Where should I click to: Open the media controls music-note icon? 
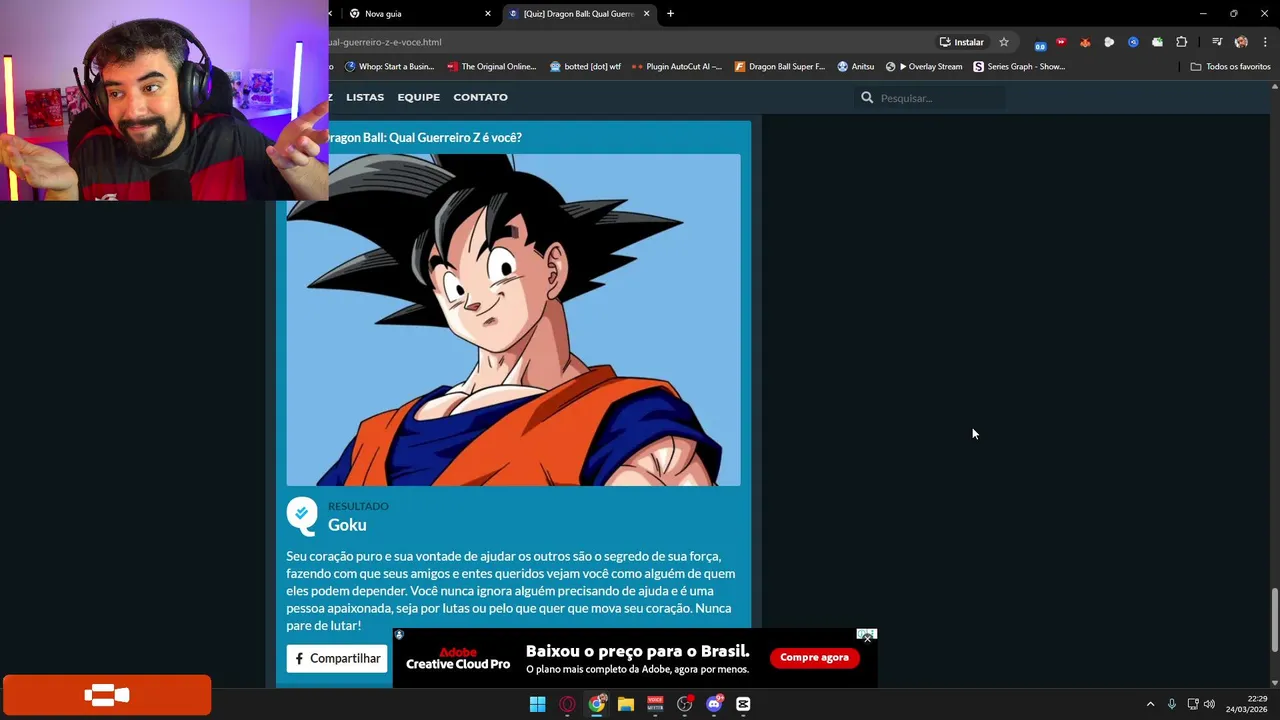(1217, 42)
